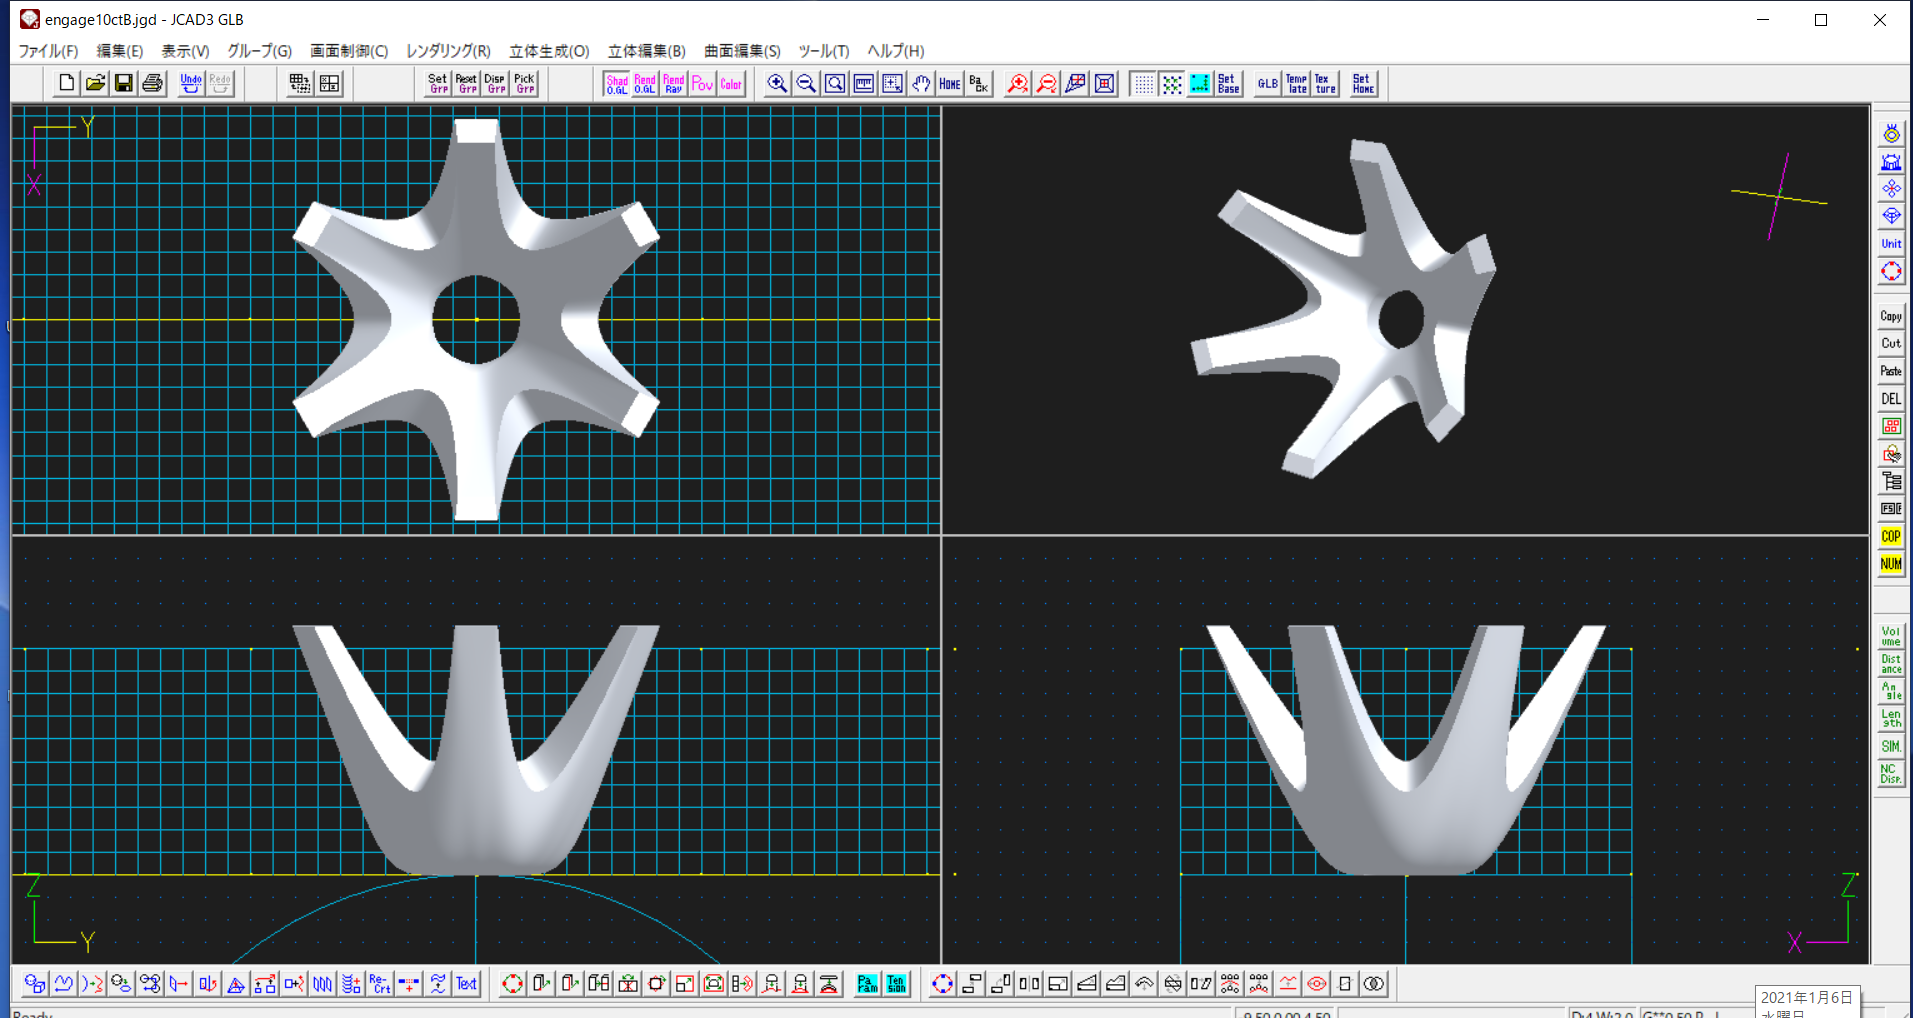Click the Re-Crt tool in bottom toolbar
This screenshot has width=1913, height=1018.
380,984
